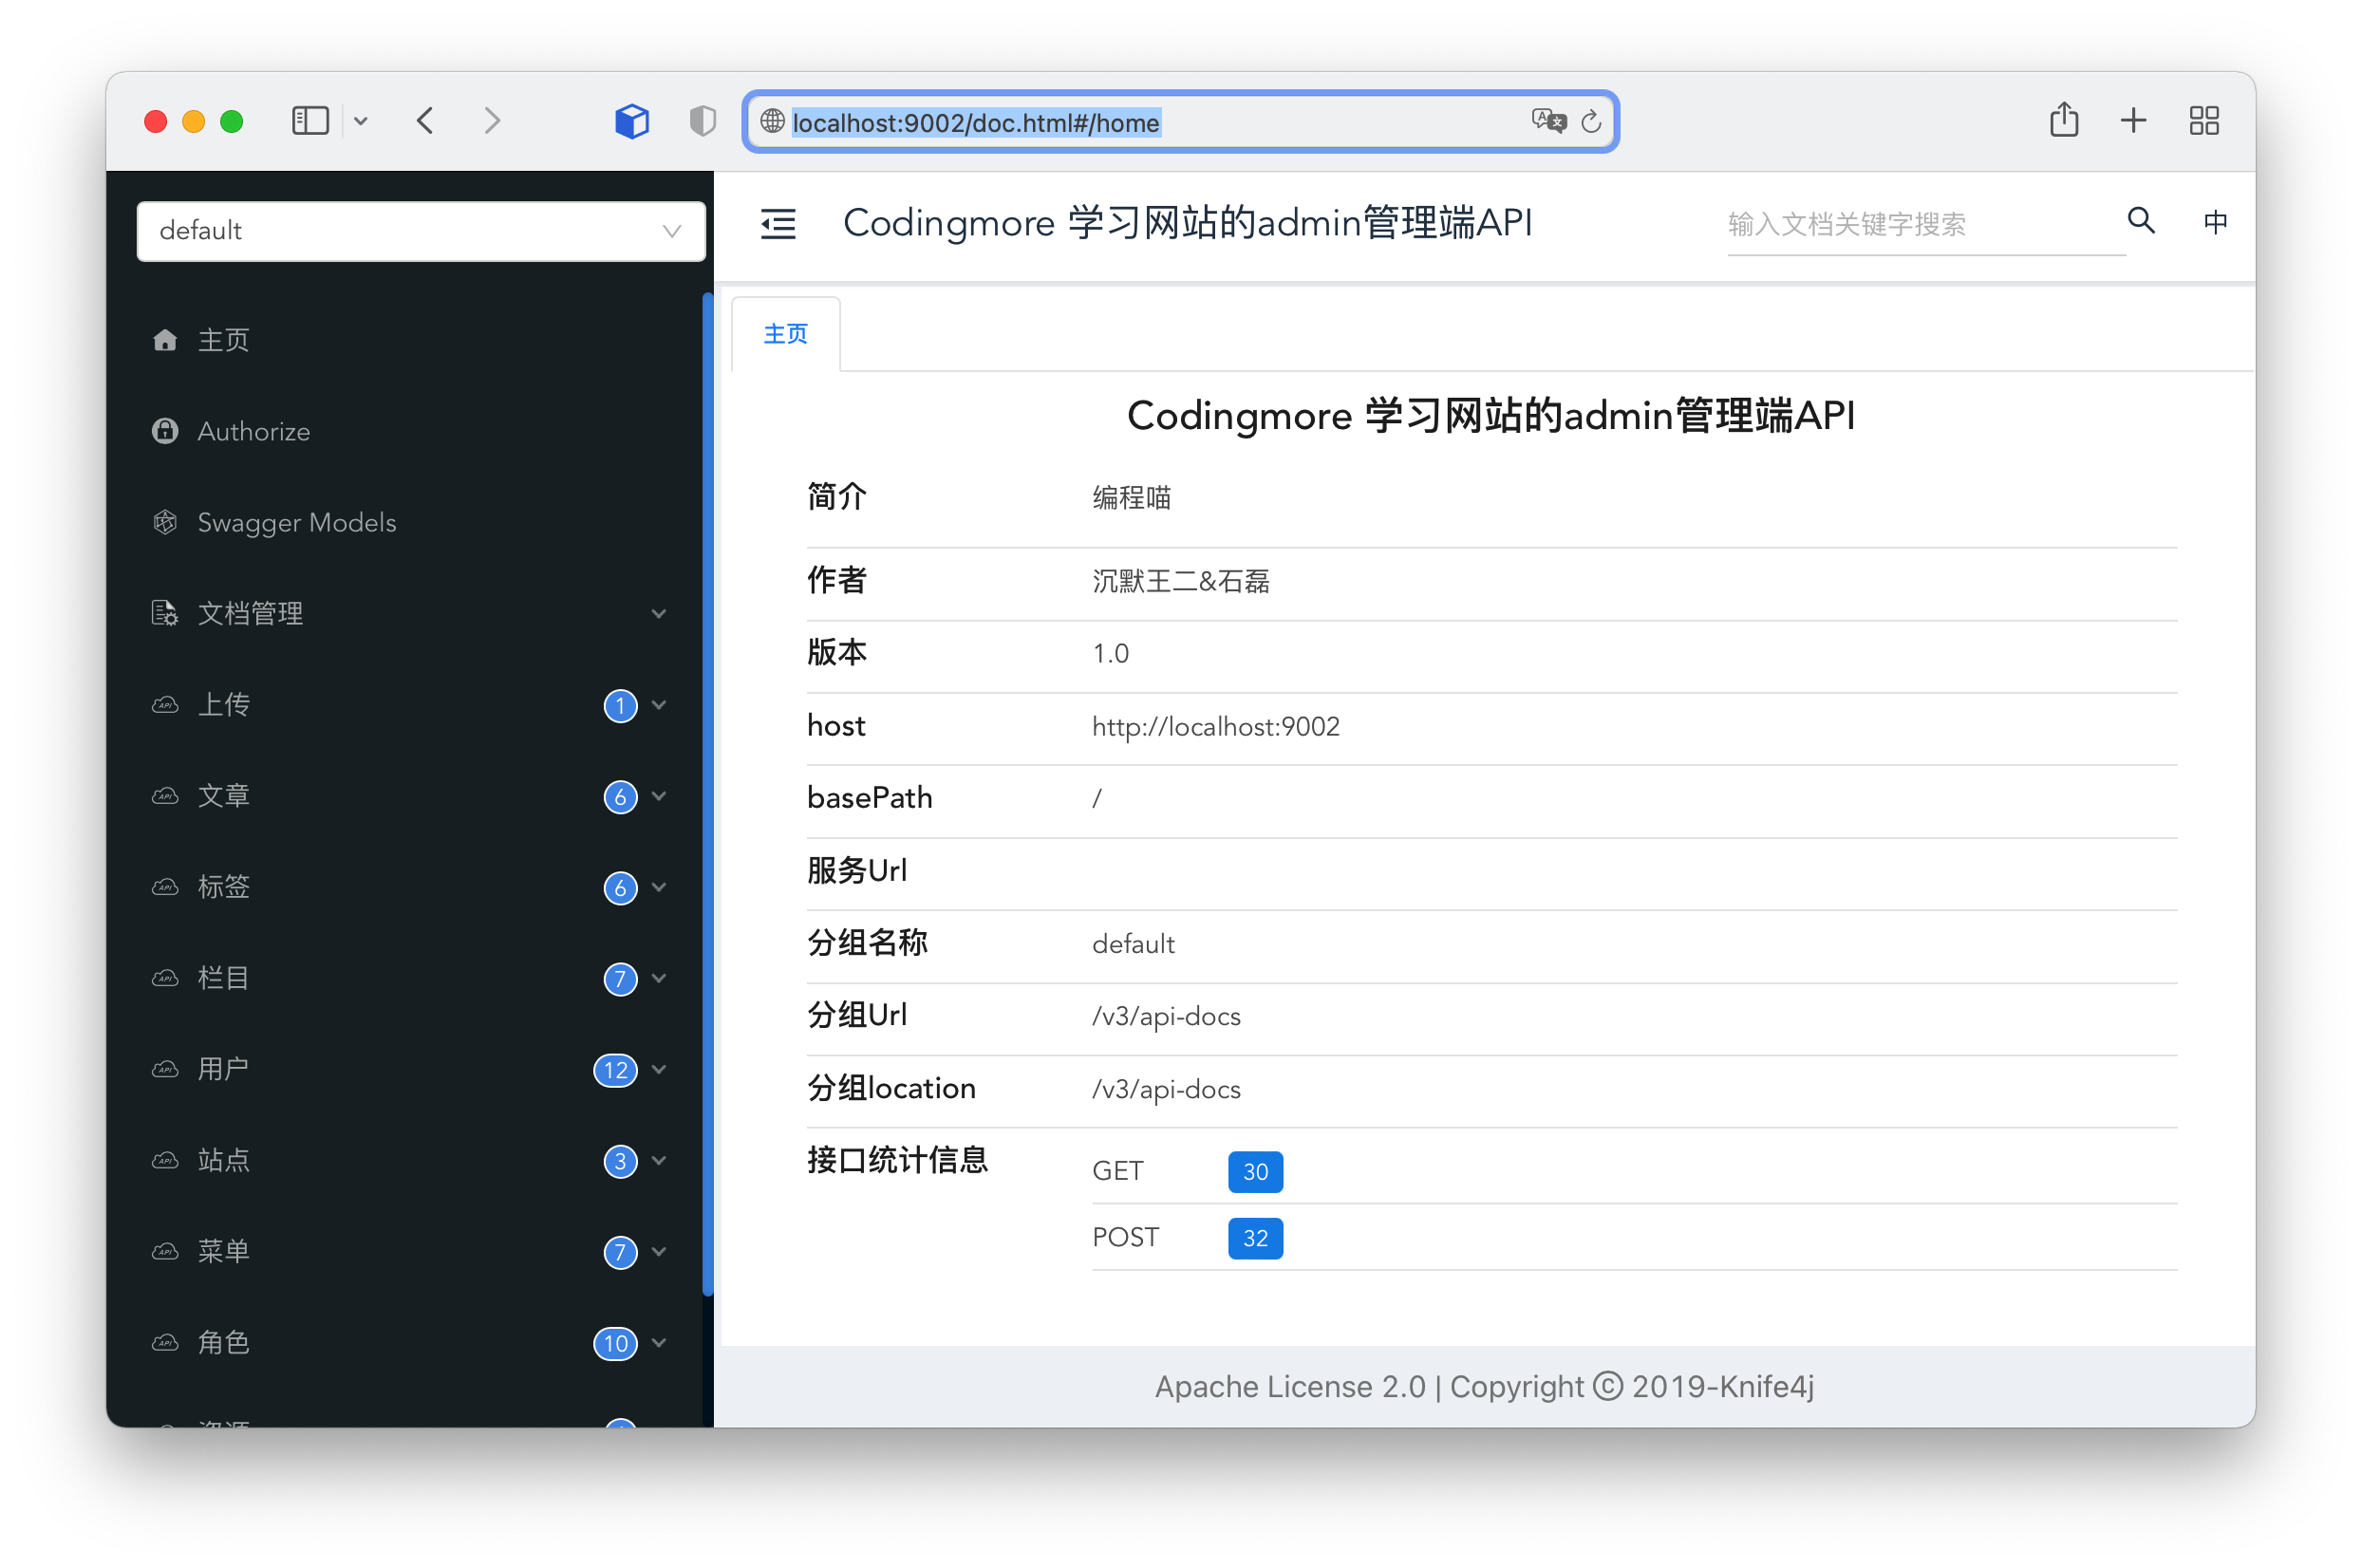Image resolution: width=2362 pixels, height=1568 pixels.
Task: Click the cloud API icon beside 标签
Action: [x=165, y=887]
